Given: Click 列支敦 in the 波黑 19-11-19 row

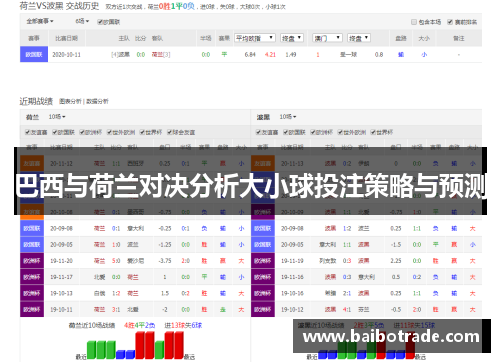Looking at the screenshot, I should (328, 261).
